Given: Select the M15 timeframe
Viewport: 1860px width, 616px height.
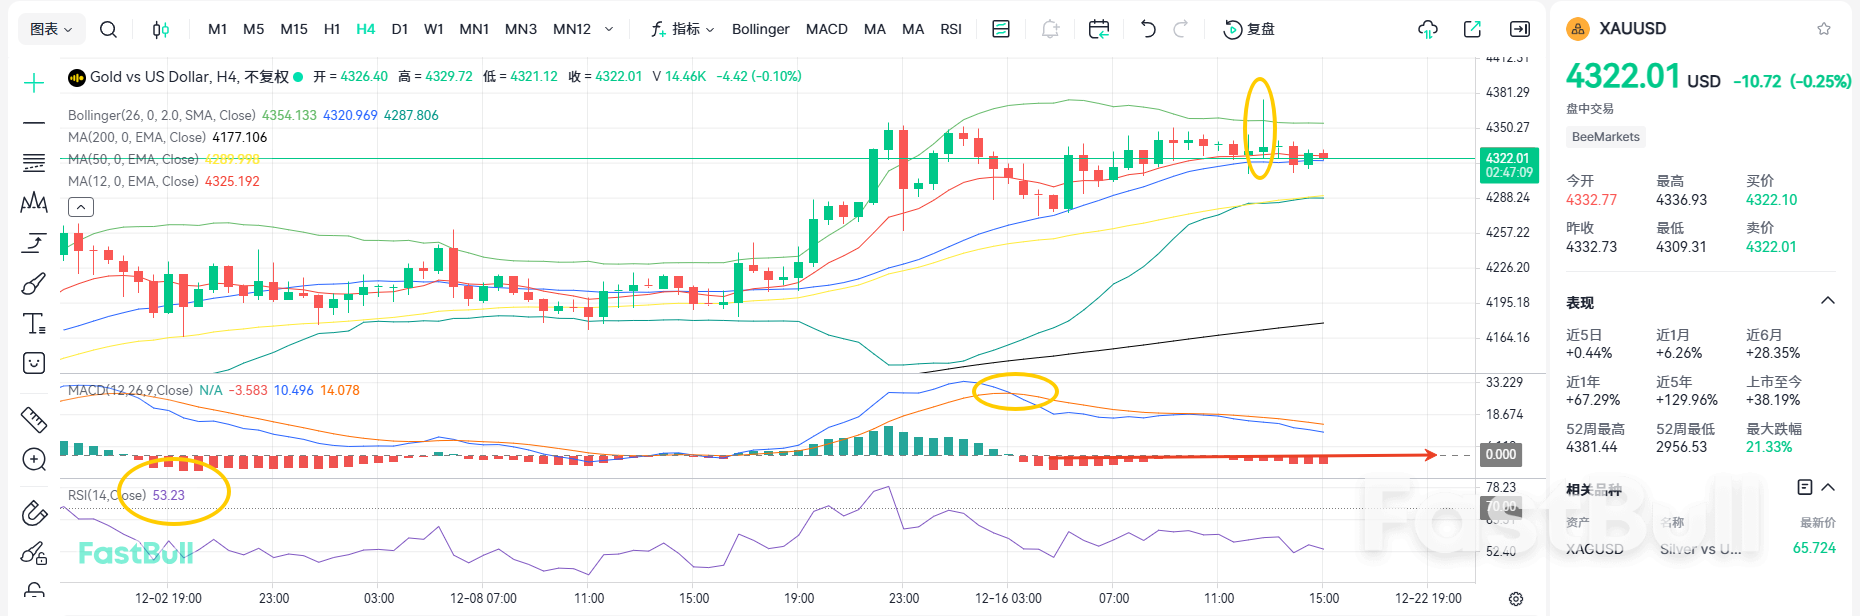Looking at the screenshot, I should (x=294, y=29).
